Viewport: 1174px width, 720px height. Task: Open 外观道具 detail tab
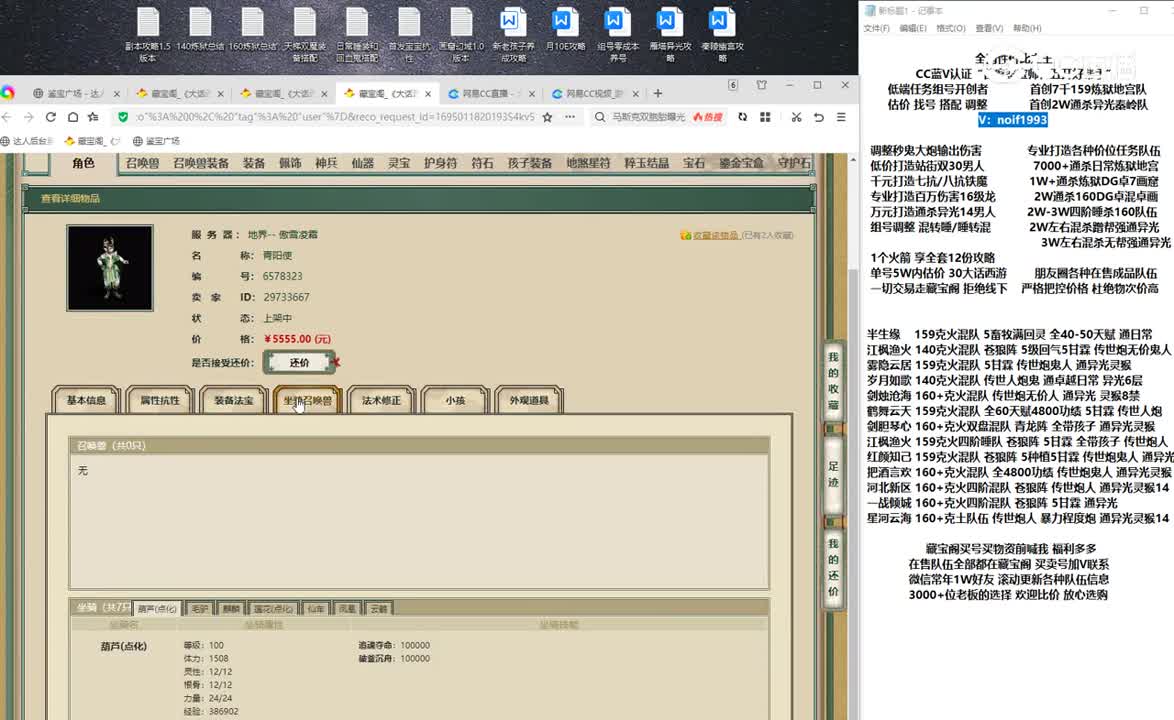(529, 400)
